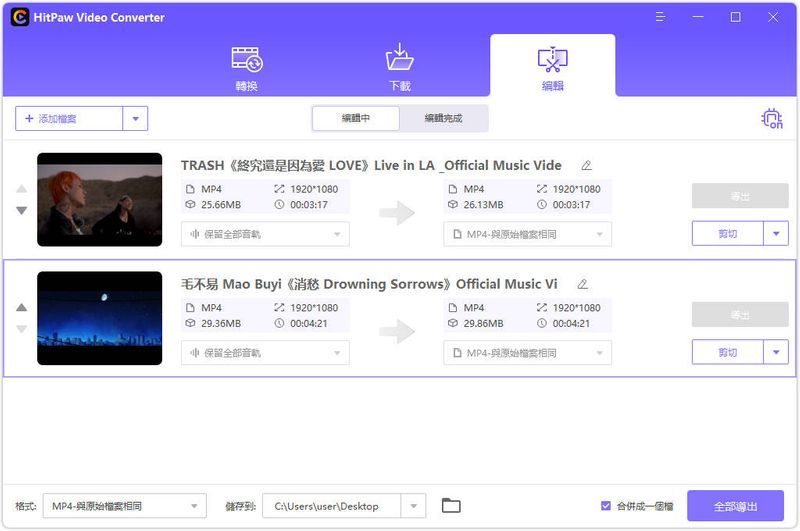
Task: Click the 剪切 cut button for the Mao Buyi video
Action: point(728,352)
